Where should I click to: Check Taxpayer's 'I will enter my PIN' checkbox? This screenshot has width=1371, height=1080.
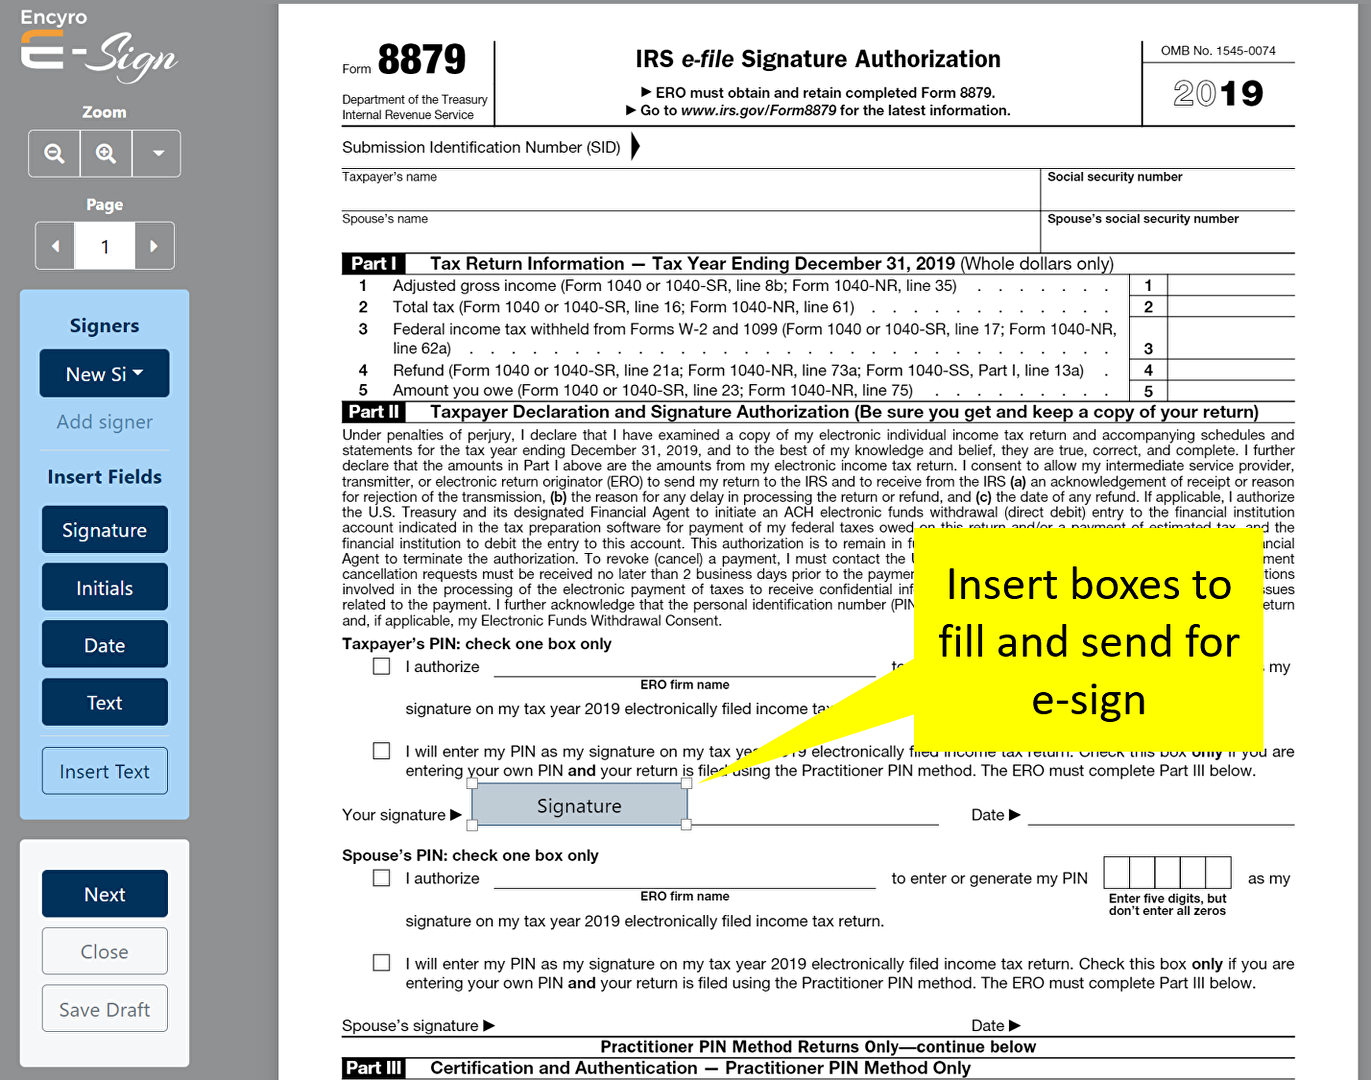[381, 751]
